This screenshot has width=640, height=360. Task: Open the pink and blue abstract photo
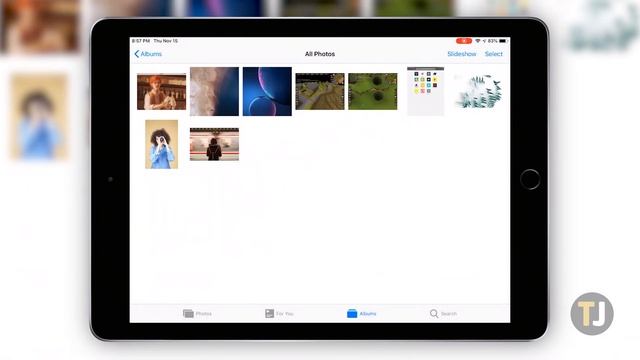[214, 91]
